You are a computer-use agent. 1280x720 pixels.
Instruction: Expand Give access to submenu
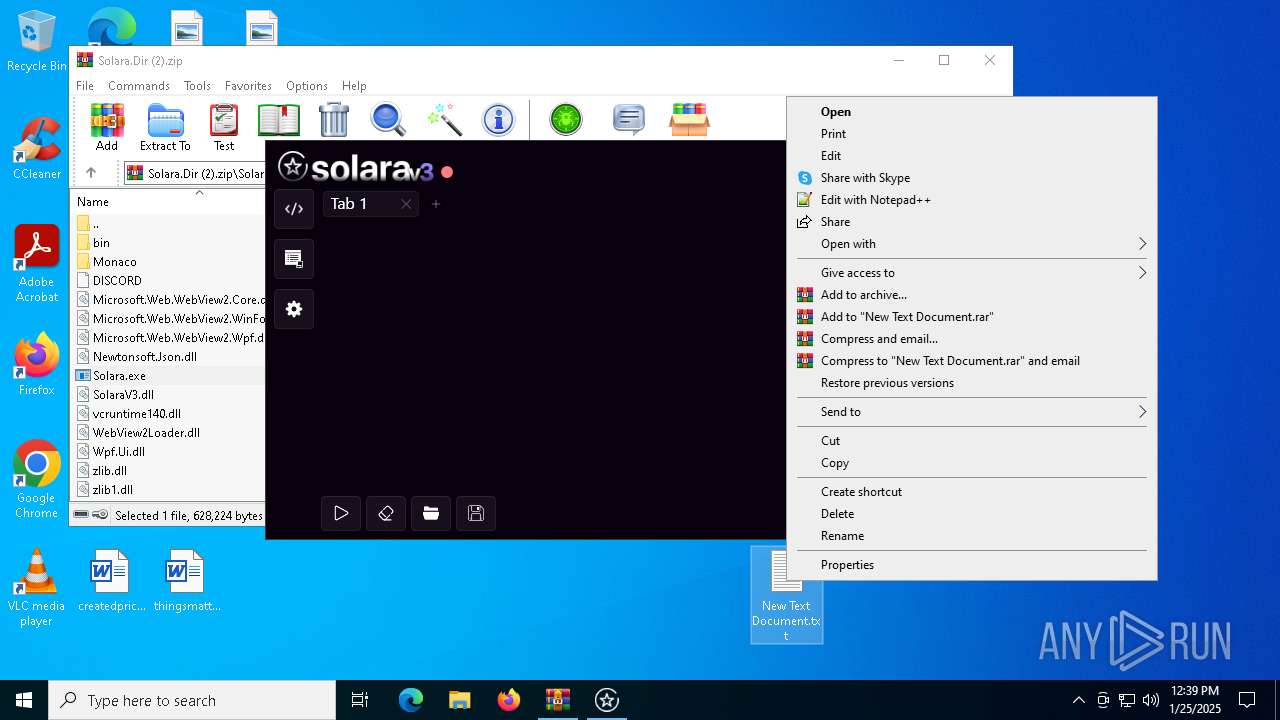tap(972, 273)
